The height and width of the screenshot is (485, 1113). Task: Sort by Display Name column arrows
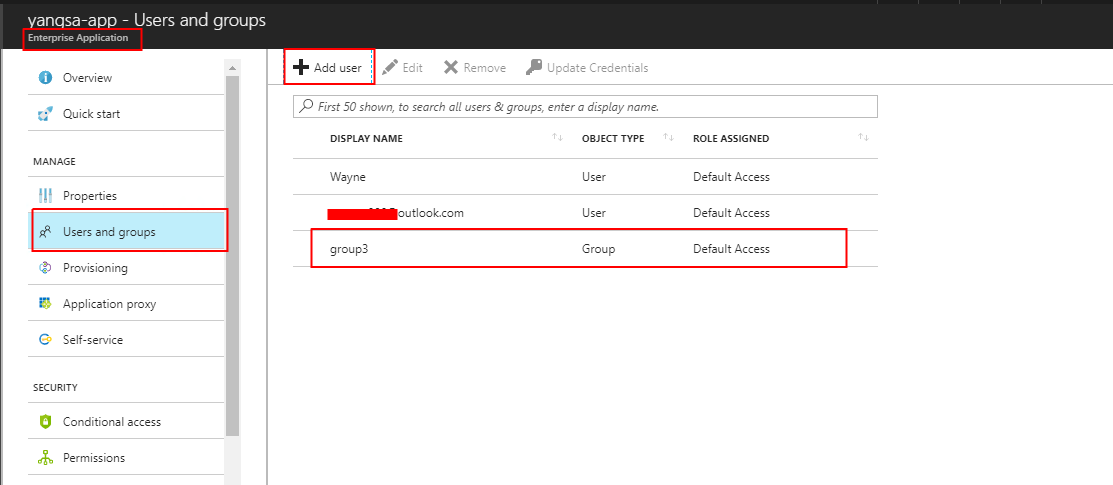click(x=557, y=137)
